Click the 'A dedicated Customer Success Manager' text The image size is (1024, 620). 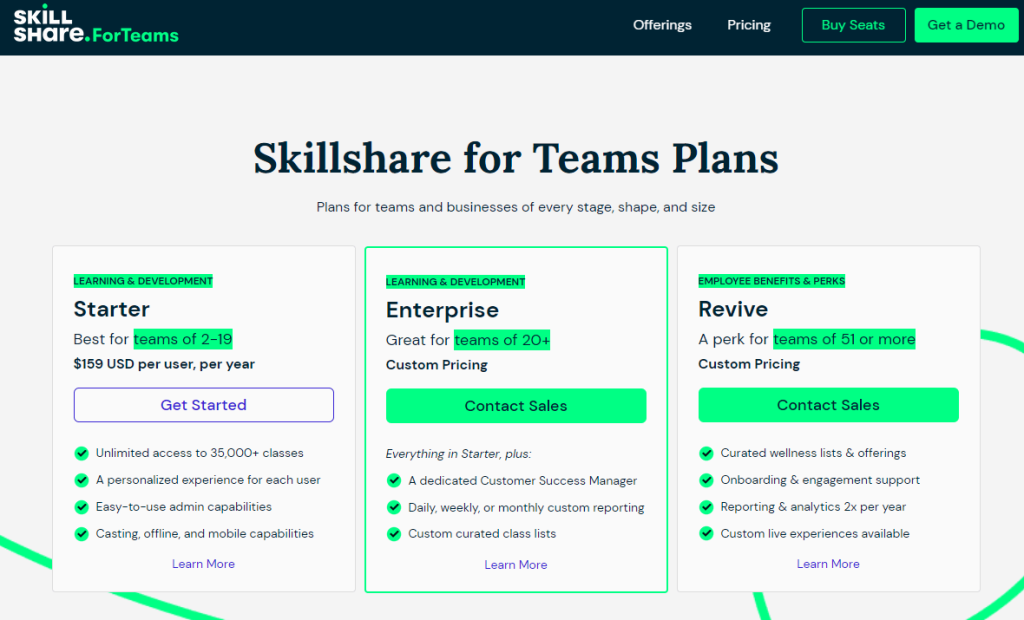522,480
